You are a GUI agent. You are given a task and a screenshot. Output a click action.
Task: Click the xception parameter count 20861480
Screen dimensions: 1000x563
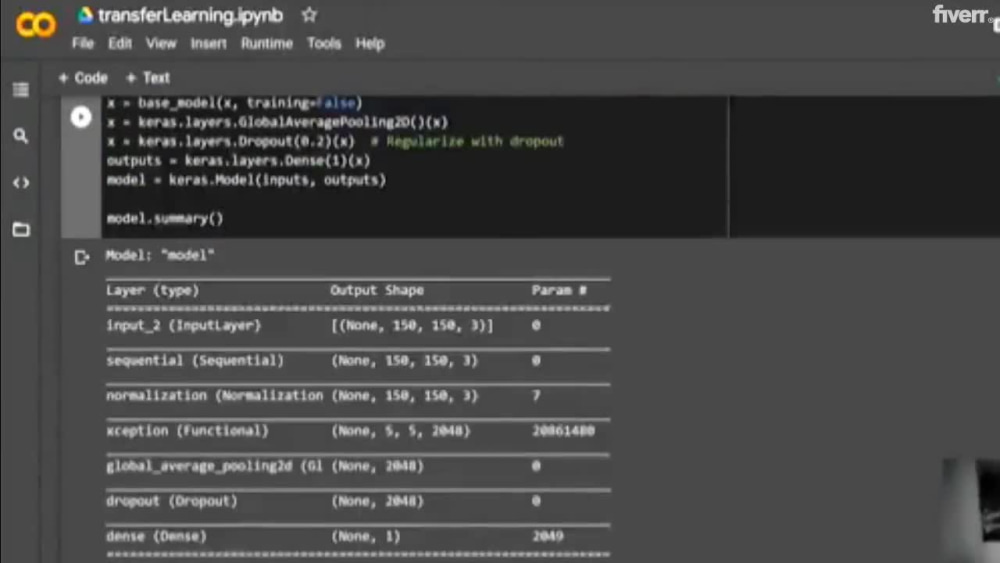click(x=563, y=430)
